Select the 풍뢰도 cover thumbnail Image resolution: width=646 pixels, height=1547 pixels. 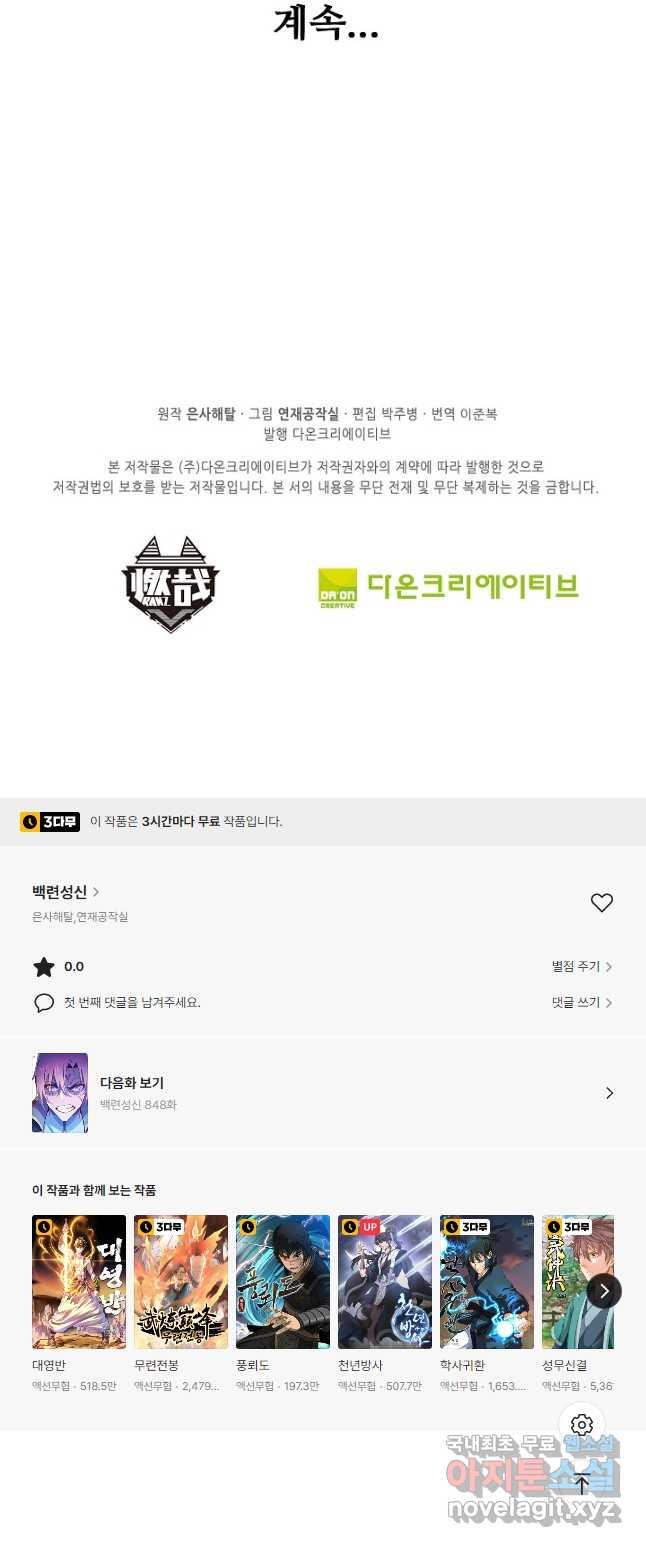[283, 1282]
